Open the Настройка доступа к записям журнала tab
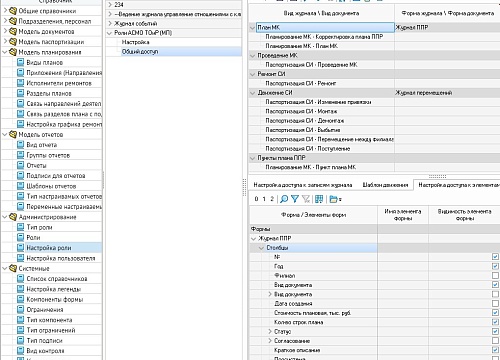The image size is (500, 360). click(303, 185)
